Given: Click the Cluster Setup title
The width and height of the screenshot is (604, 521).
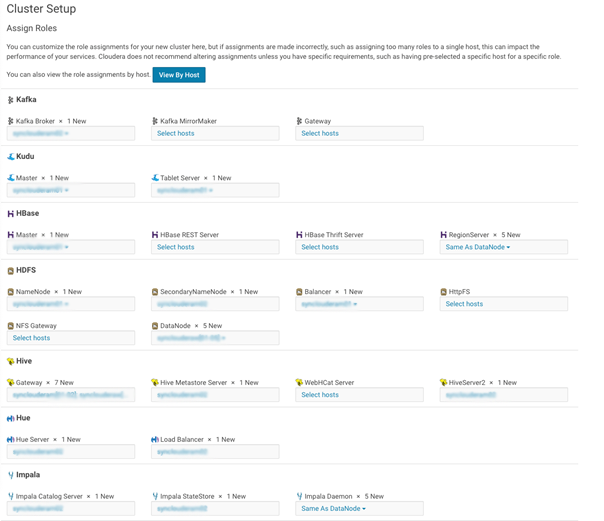Looking at the screenshot, I should tap(41, 9).
